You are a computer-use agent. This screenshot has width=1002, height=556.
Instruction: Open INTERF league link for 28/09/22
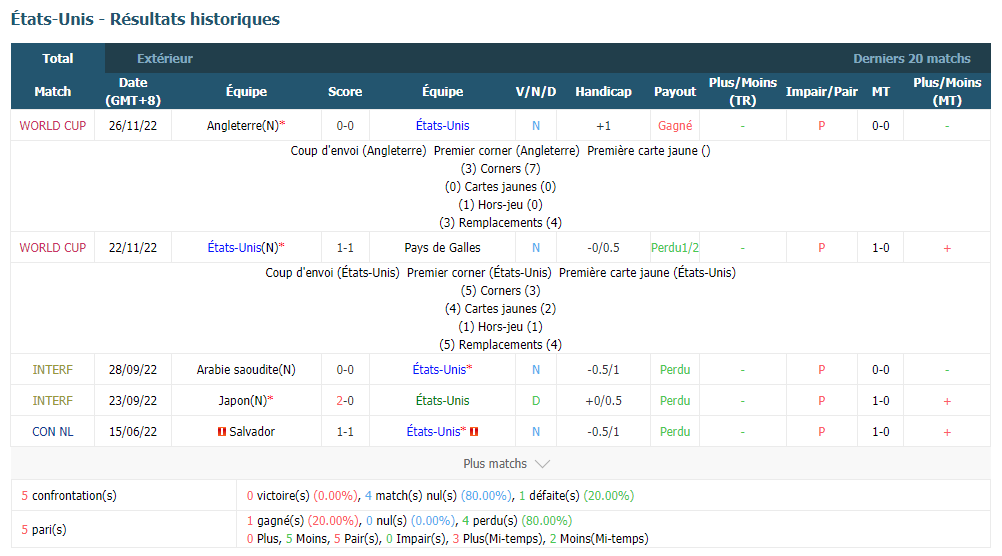pyautogui.click(x=52, y=370)
